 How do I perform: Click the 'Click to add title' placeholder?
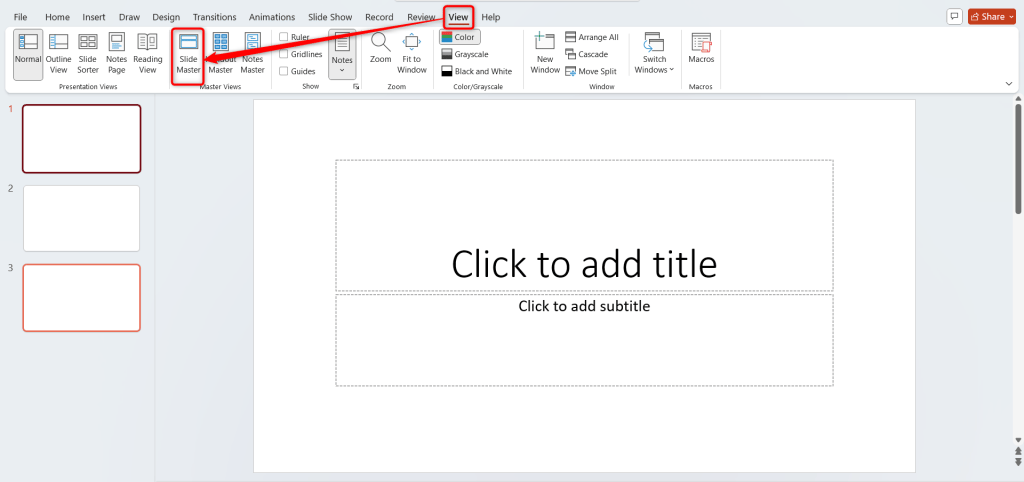click(x=584, y=225)
